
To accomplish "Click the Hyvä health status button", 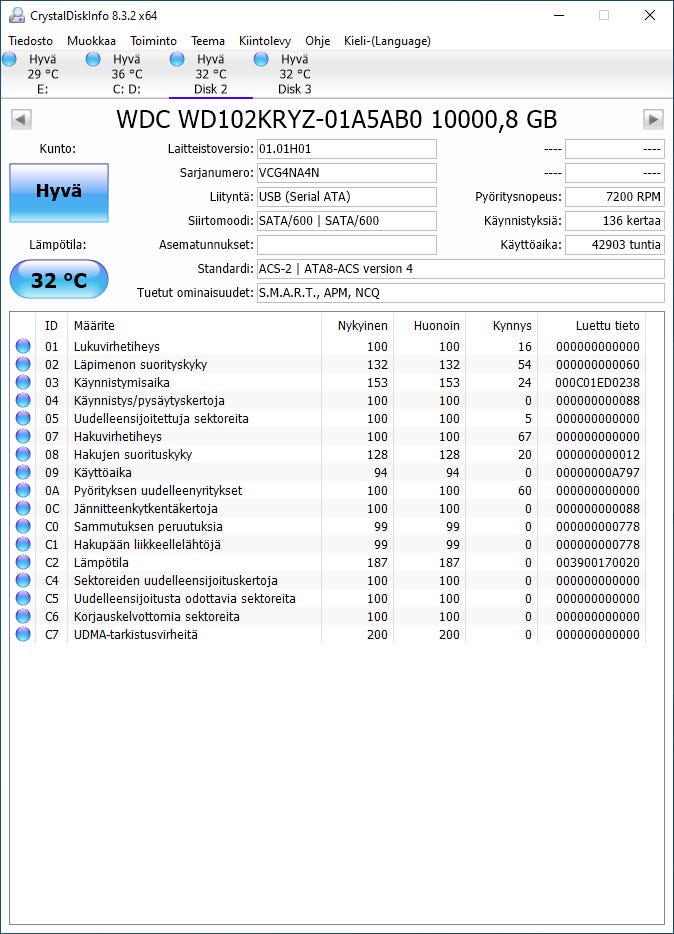I will click(x=59, y=192).
